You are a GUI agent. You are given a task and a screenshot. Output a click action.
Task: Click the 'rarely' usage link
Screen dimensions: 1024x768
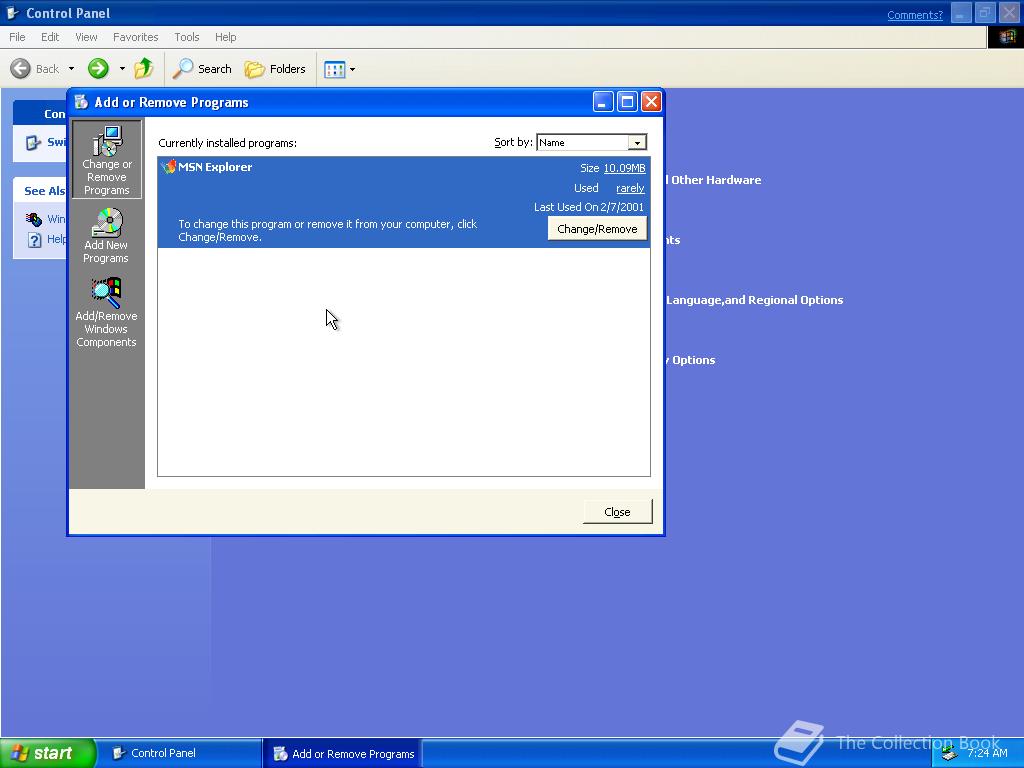pos(630,188)
